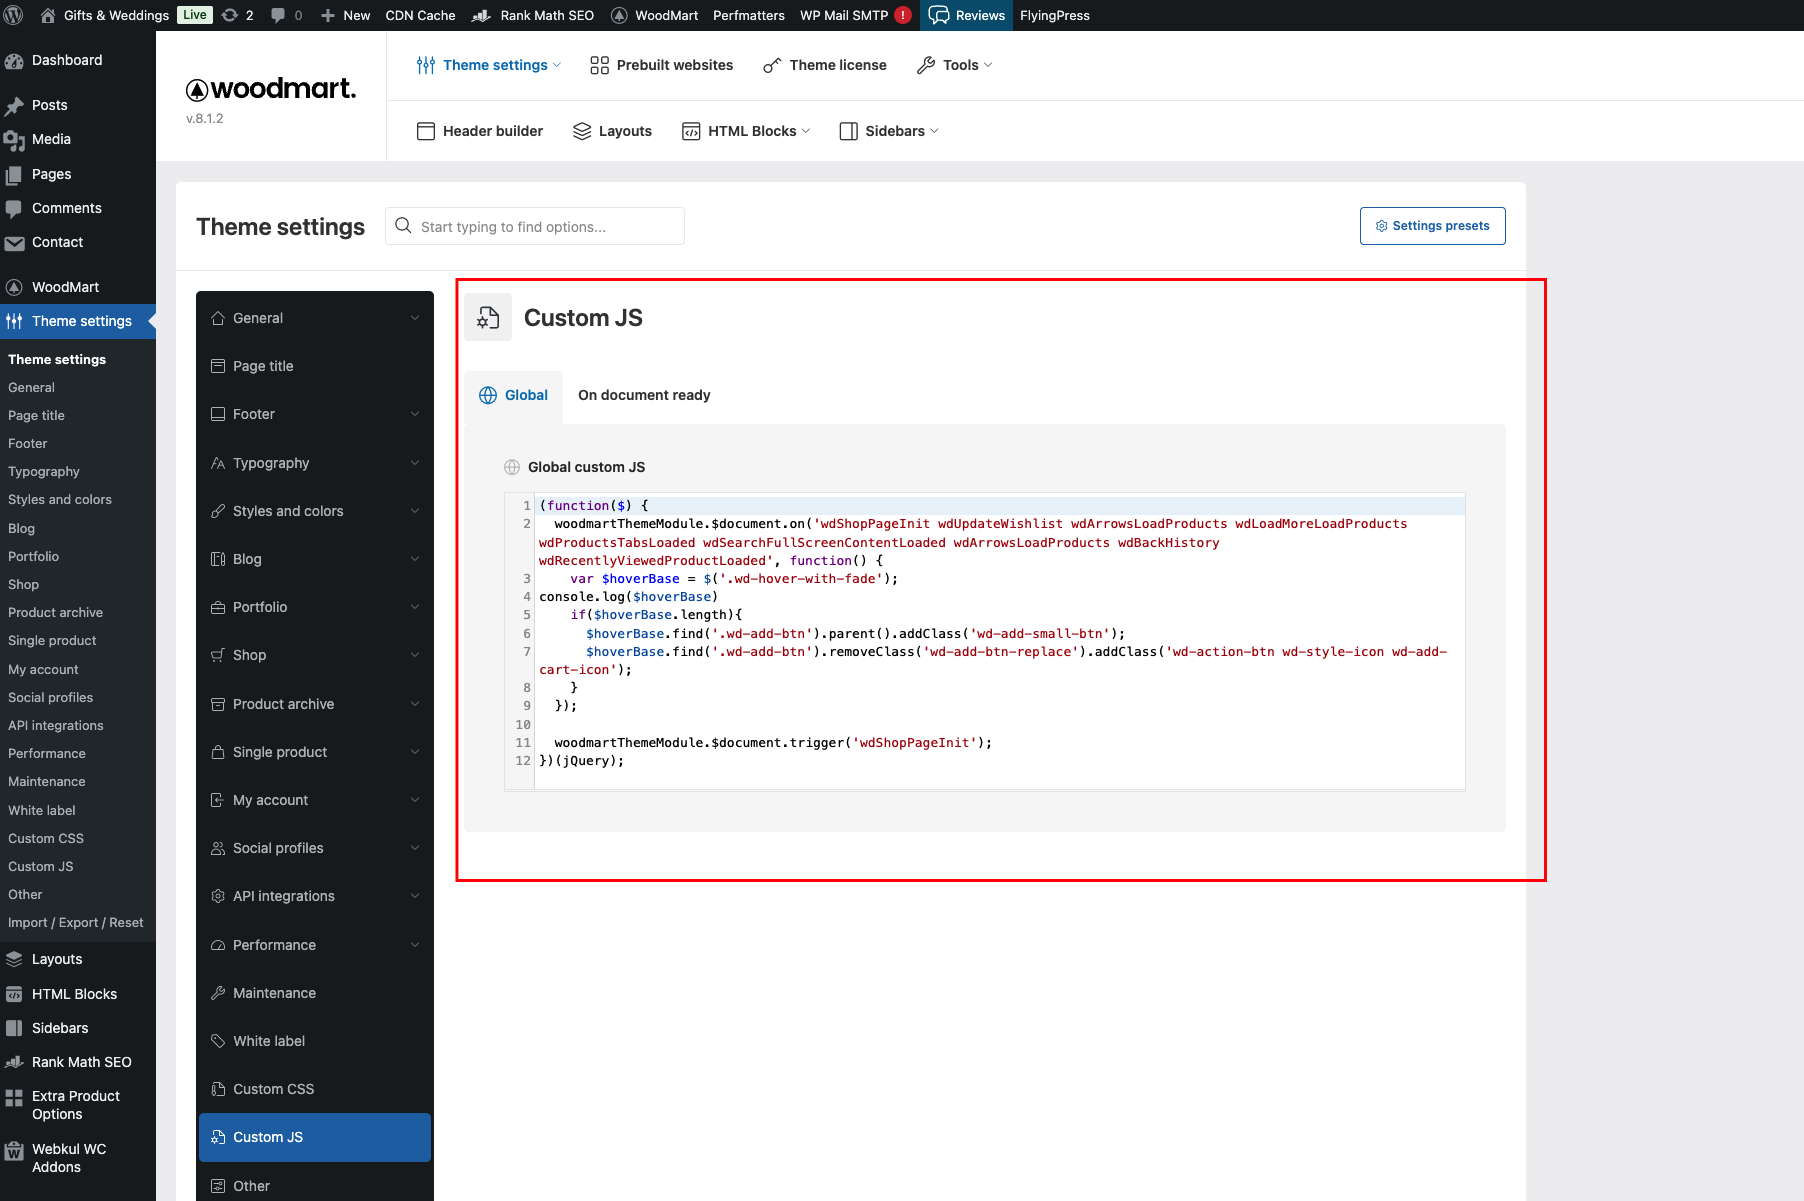Expand the Styles and colors section
1804x1201 pixels.
315,511
